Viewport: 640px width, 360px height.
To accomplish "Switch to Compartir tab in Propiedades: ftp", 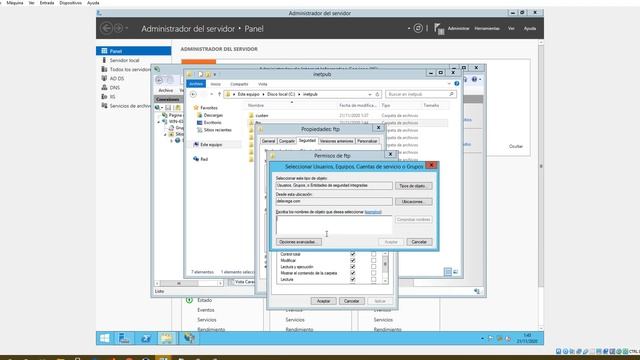I will [287, 141].
